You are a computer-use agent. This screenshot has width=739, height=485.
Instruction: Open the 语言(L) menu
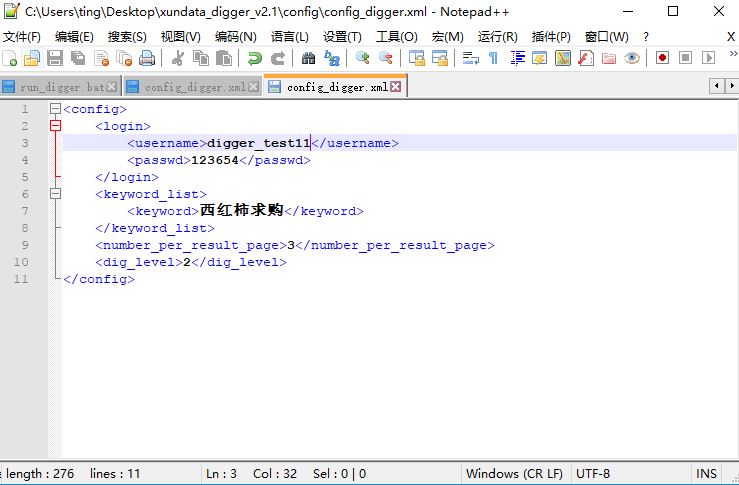tap(290, 37)
